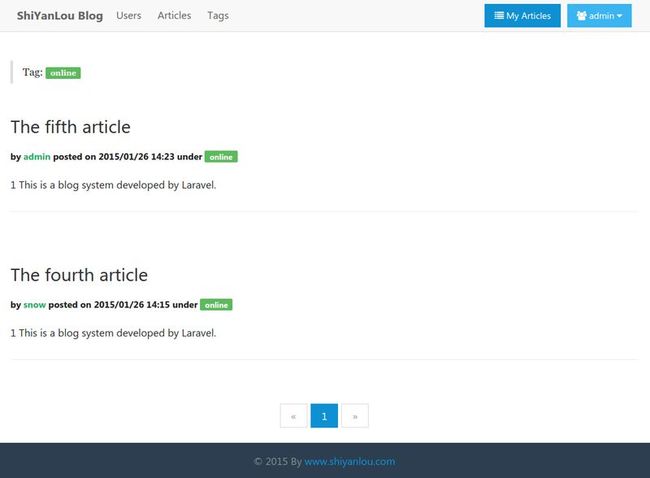Go to next page with » button

355,416
